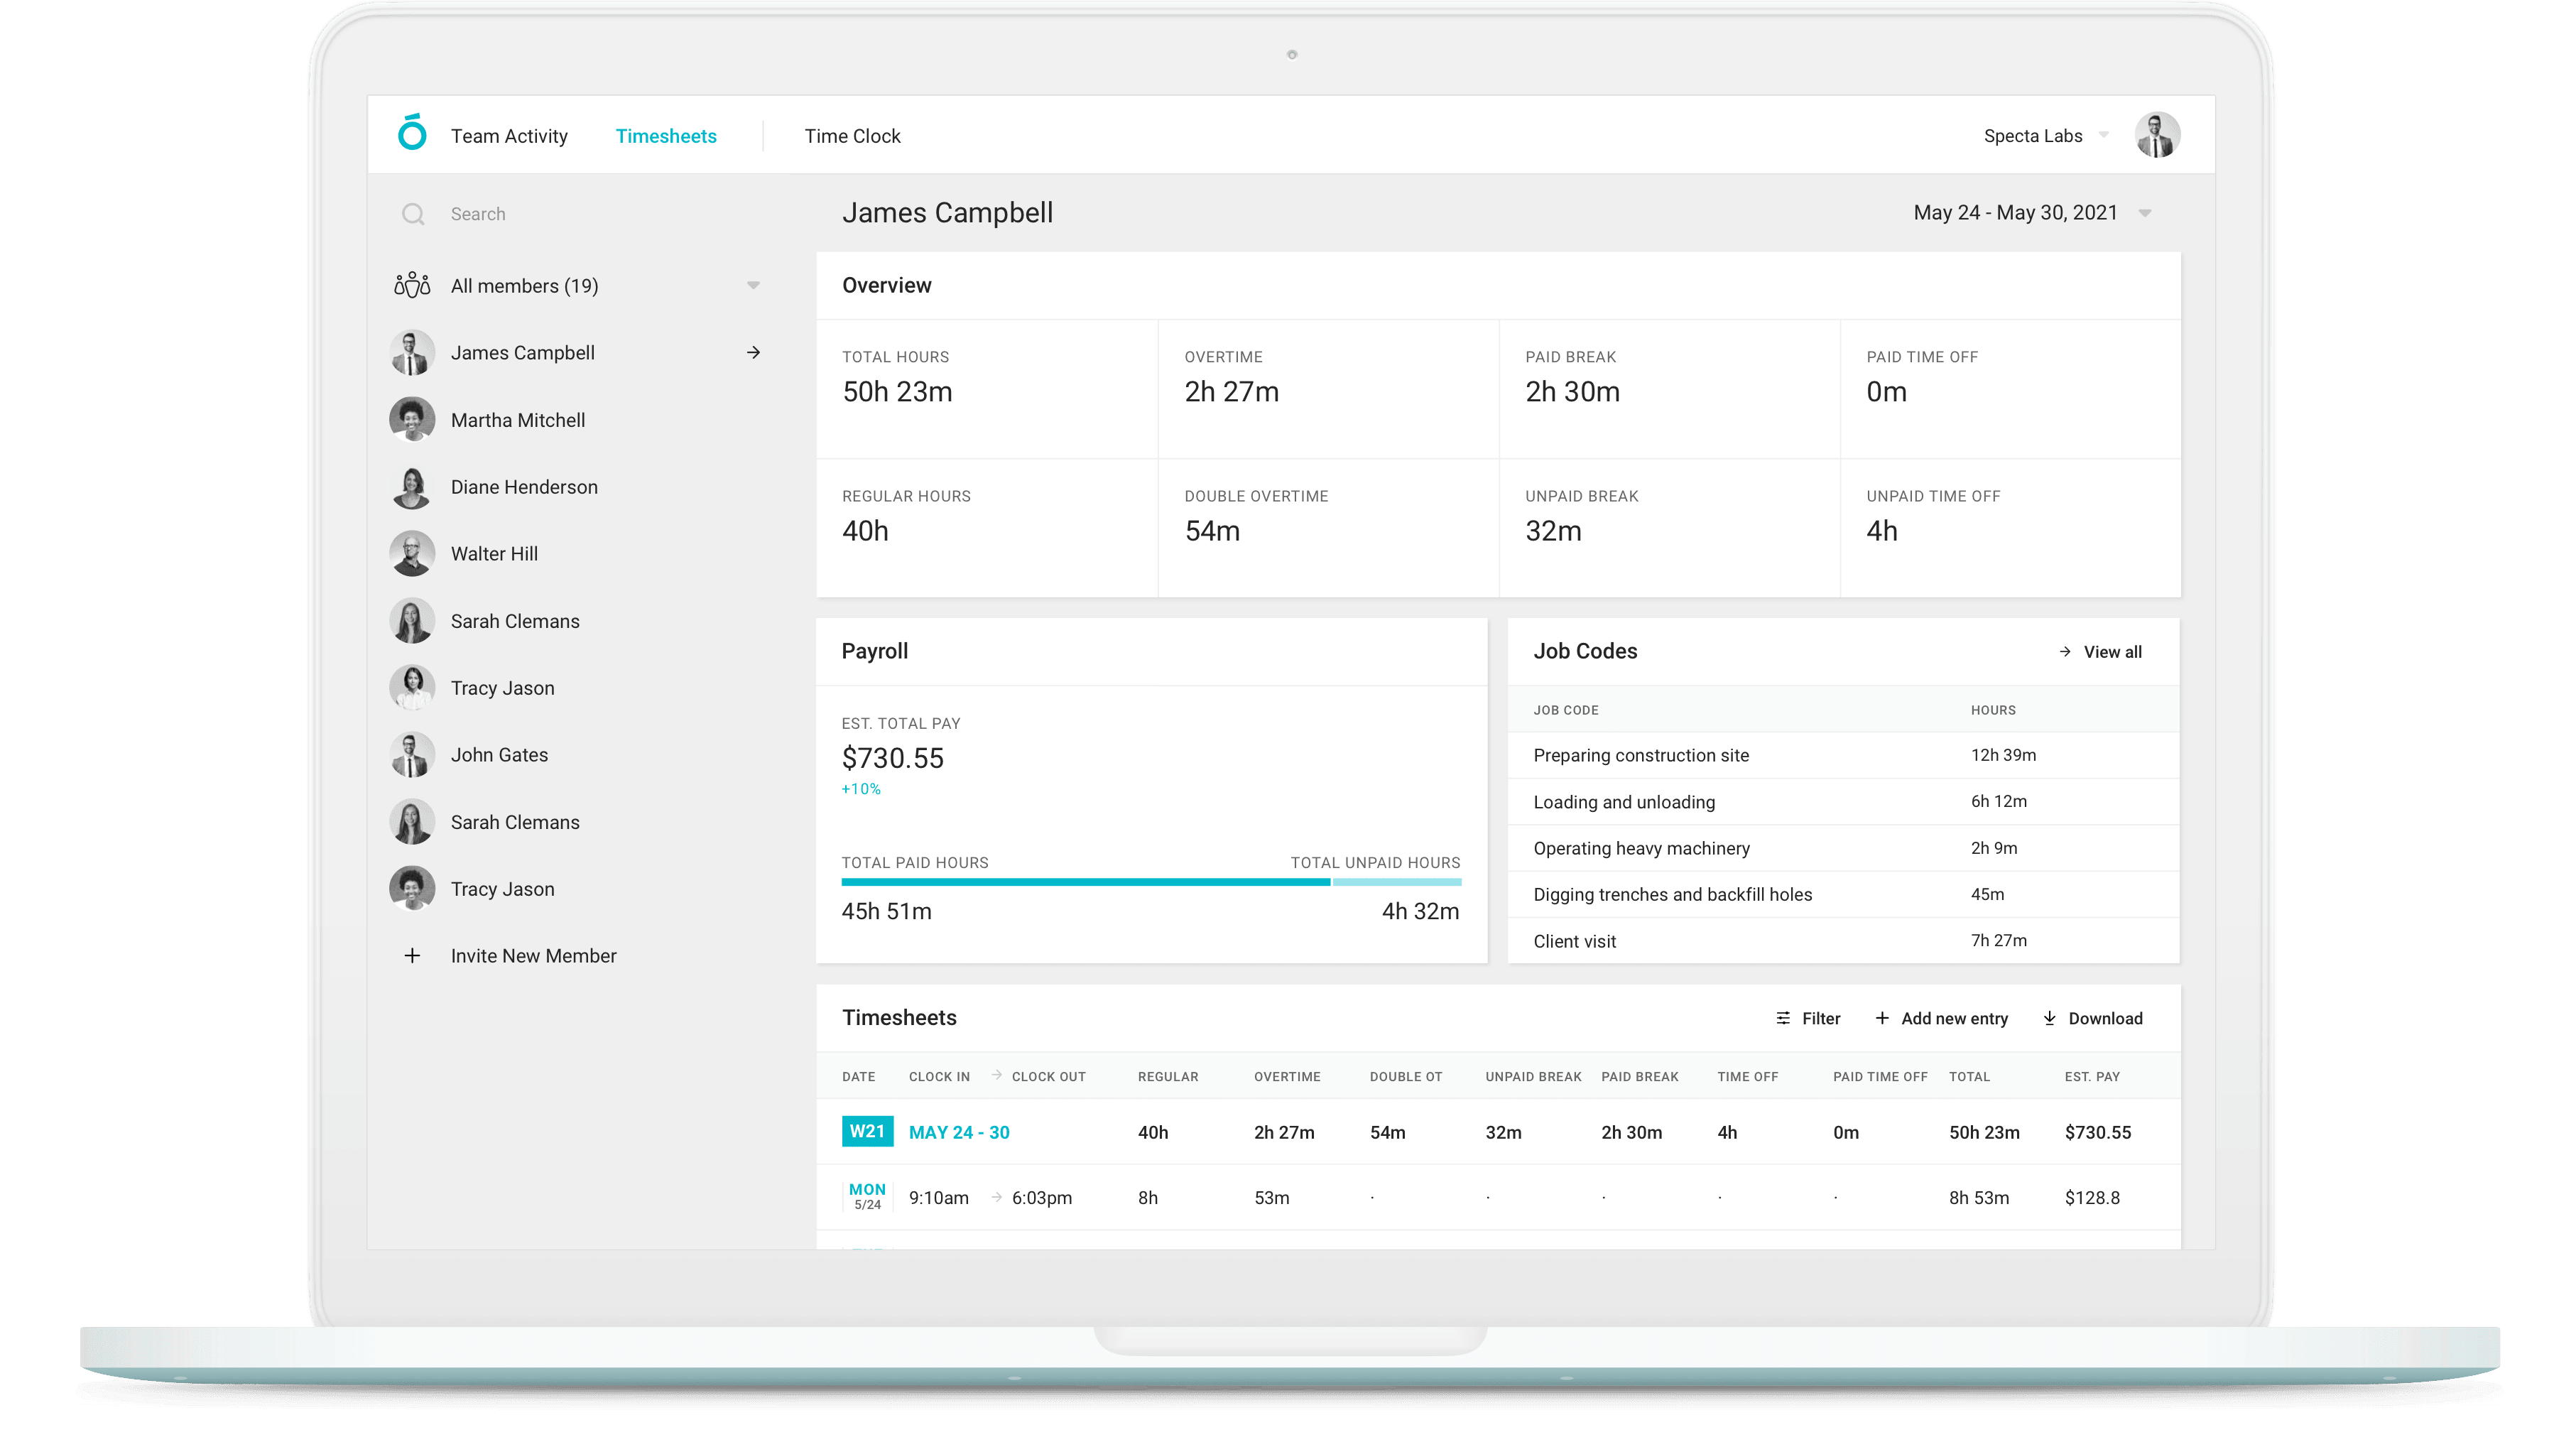Click the MAY 24 - 30 week link

958,1132
